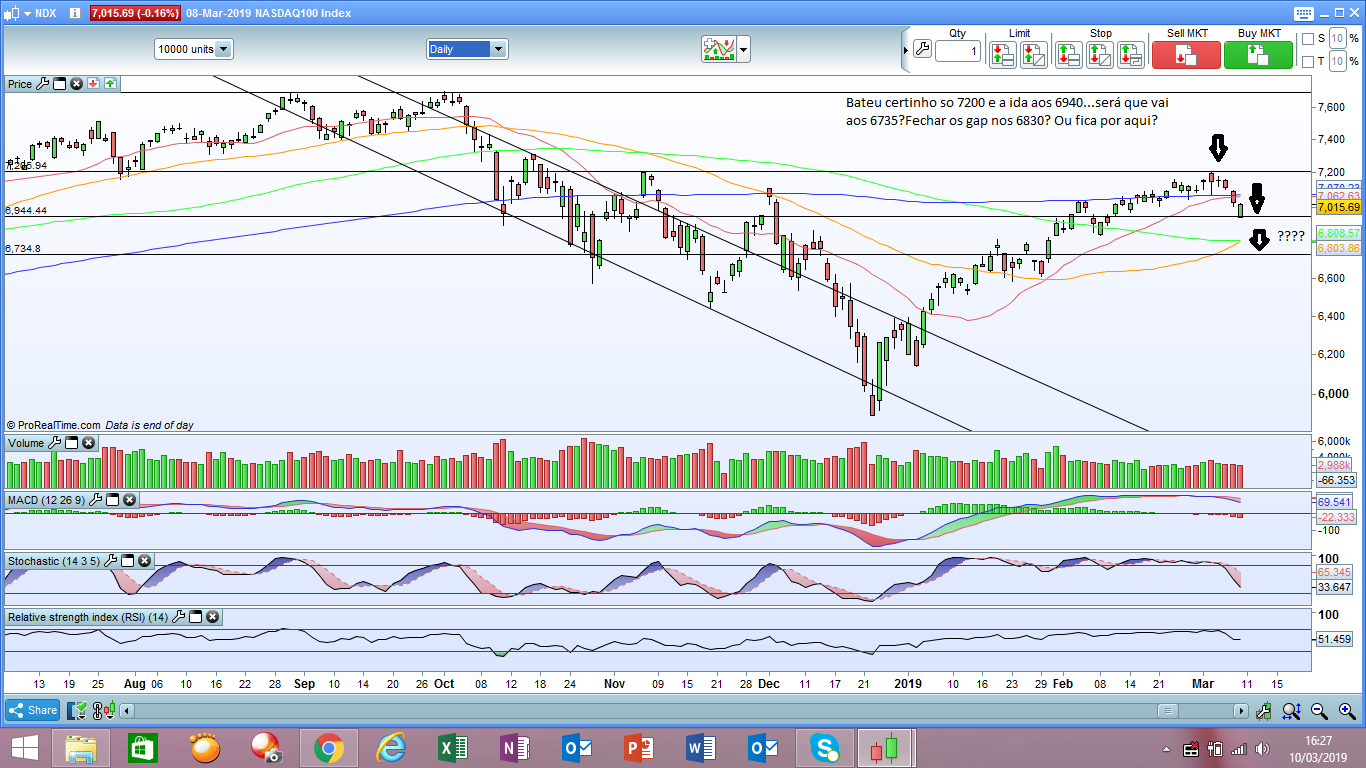1366x768 pixels.
Task: Expand the add indicator dropdown arrow
Action: [743, 49]
